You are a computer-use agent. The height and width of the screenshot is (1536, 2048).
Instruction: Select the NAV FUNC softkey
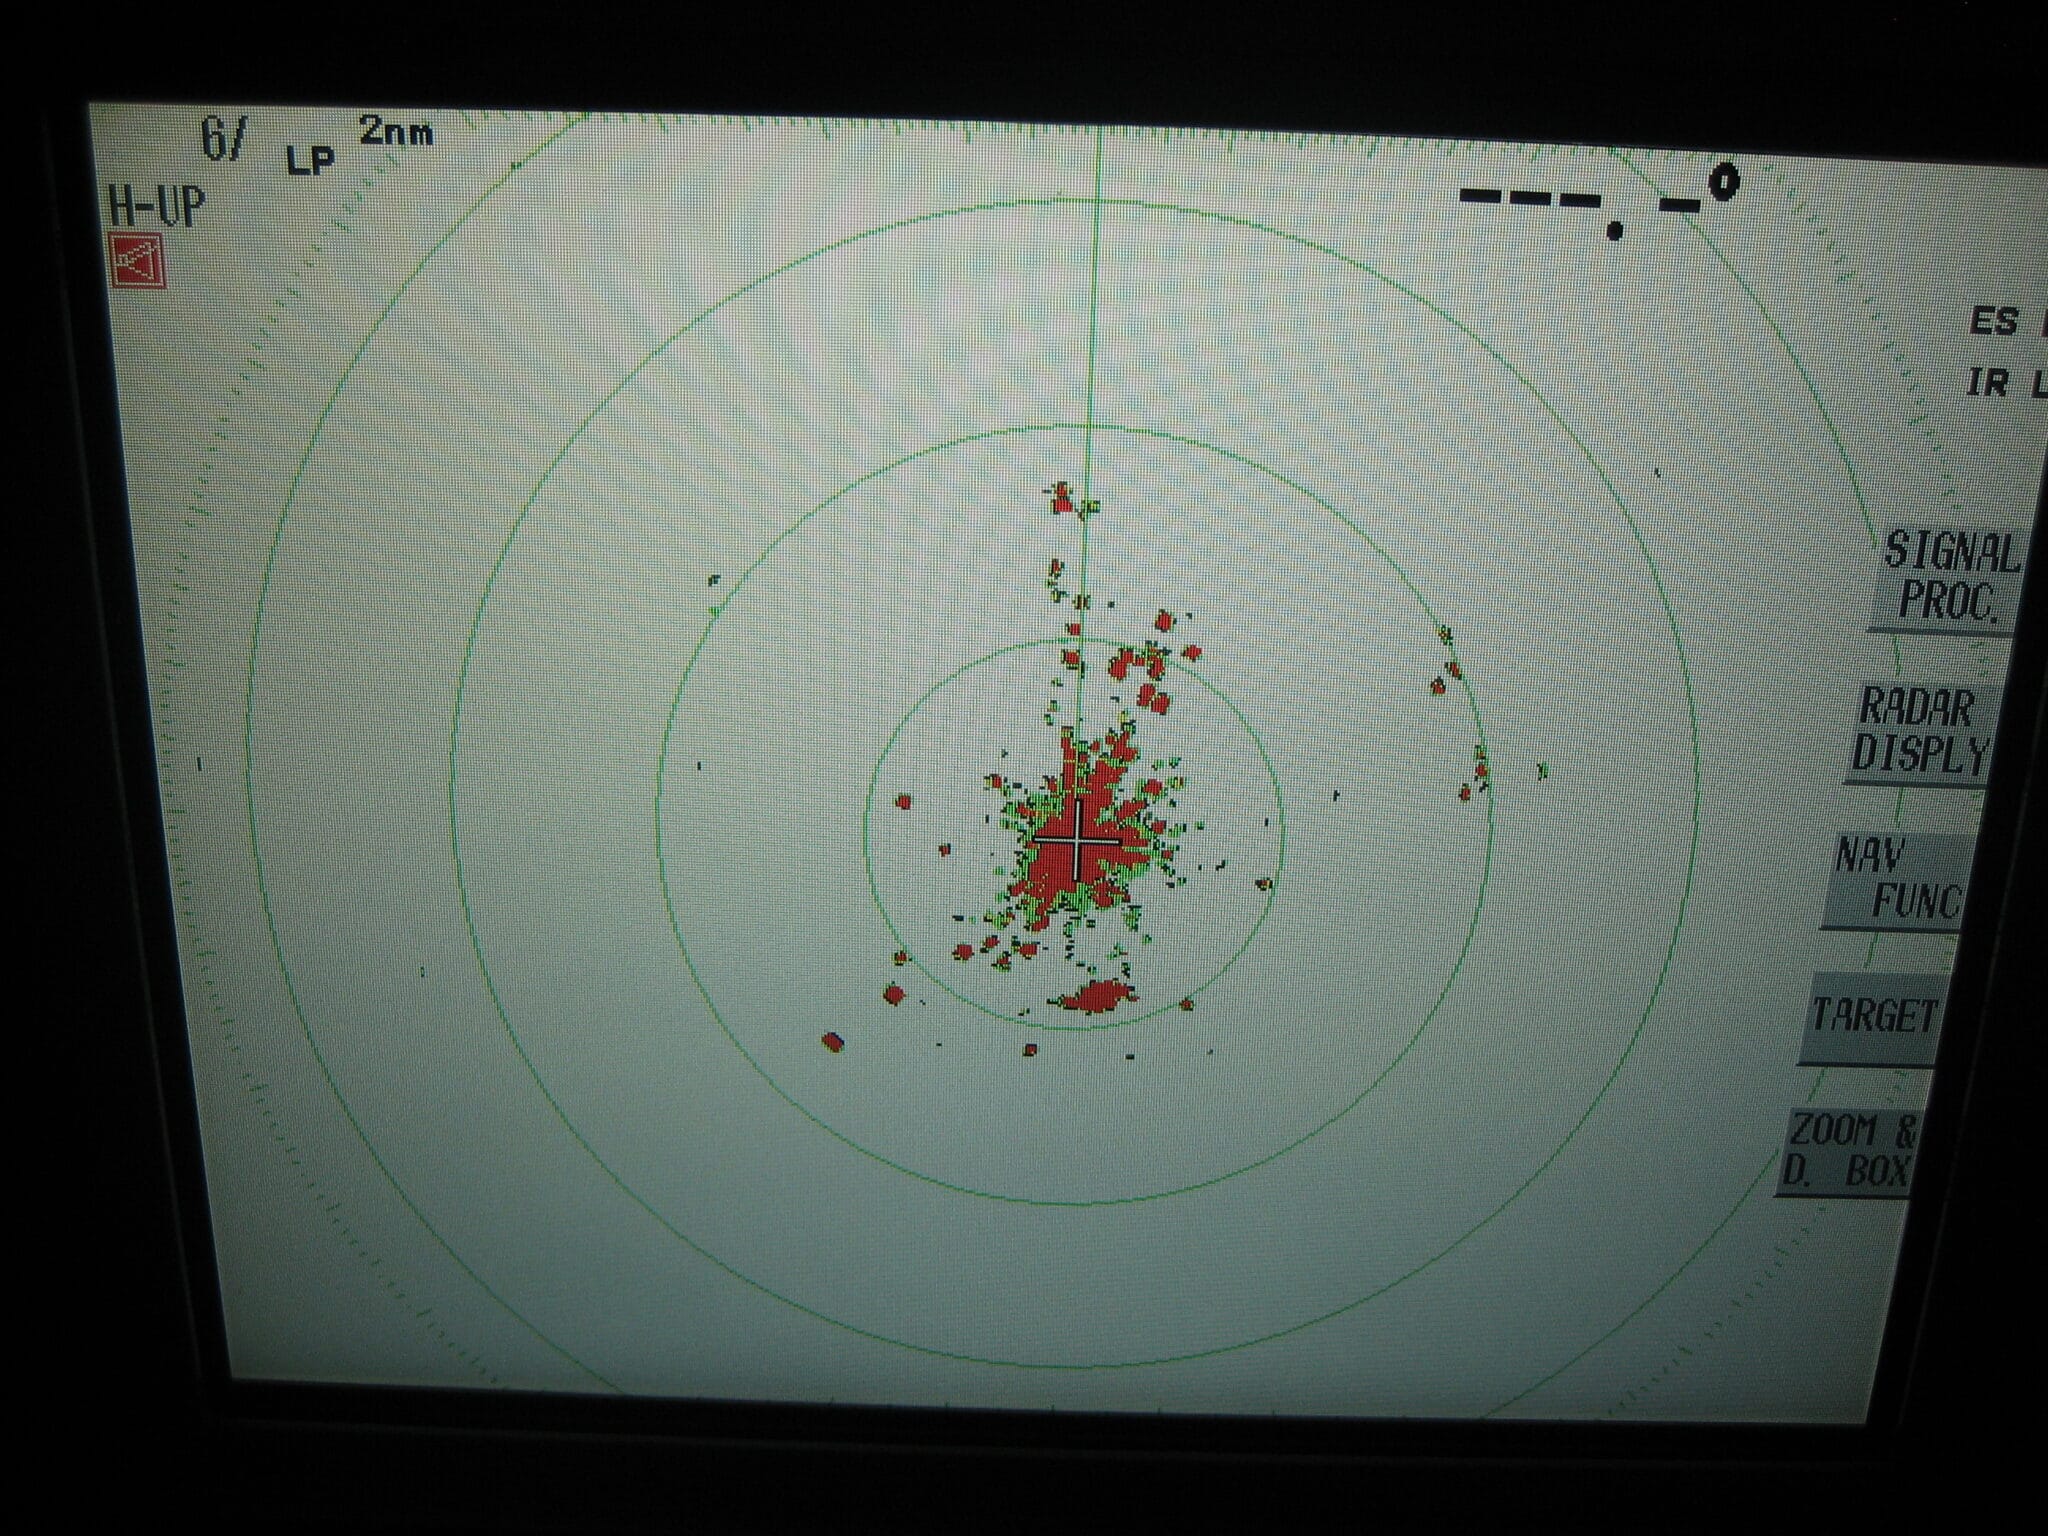[x=1892, y=881]
